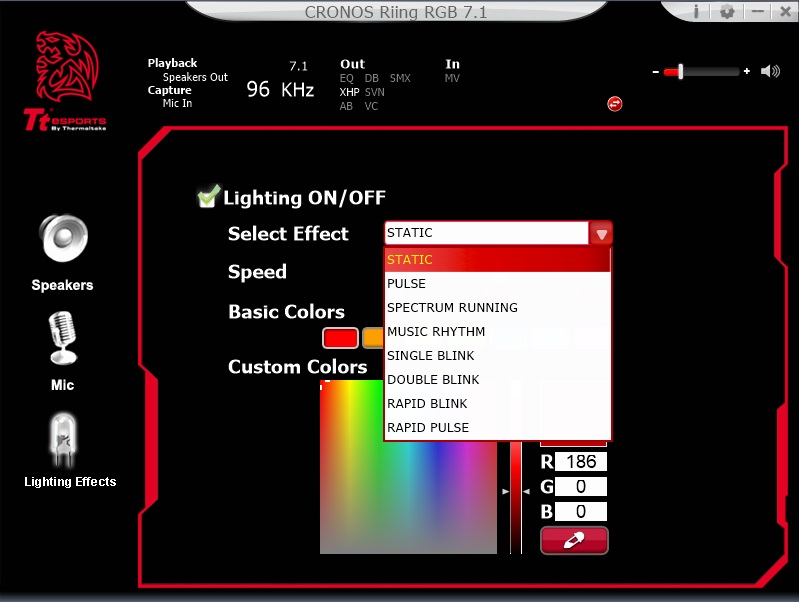Open the Lighting Effects page

click(69, 450)
